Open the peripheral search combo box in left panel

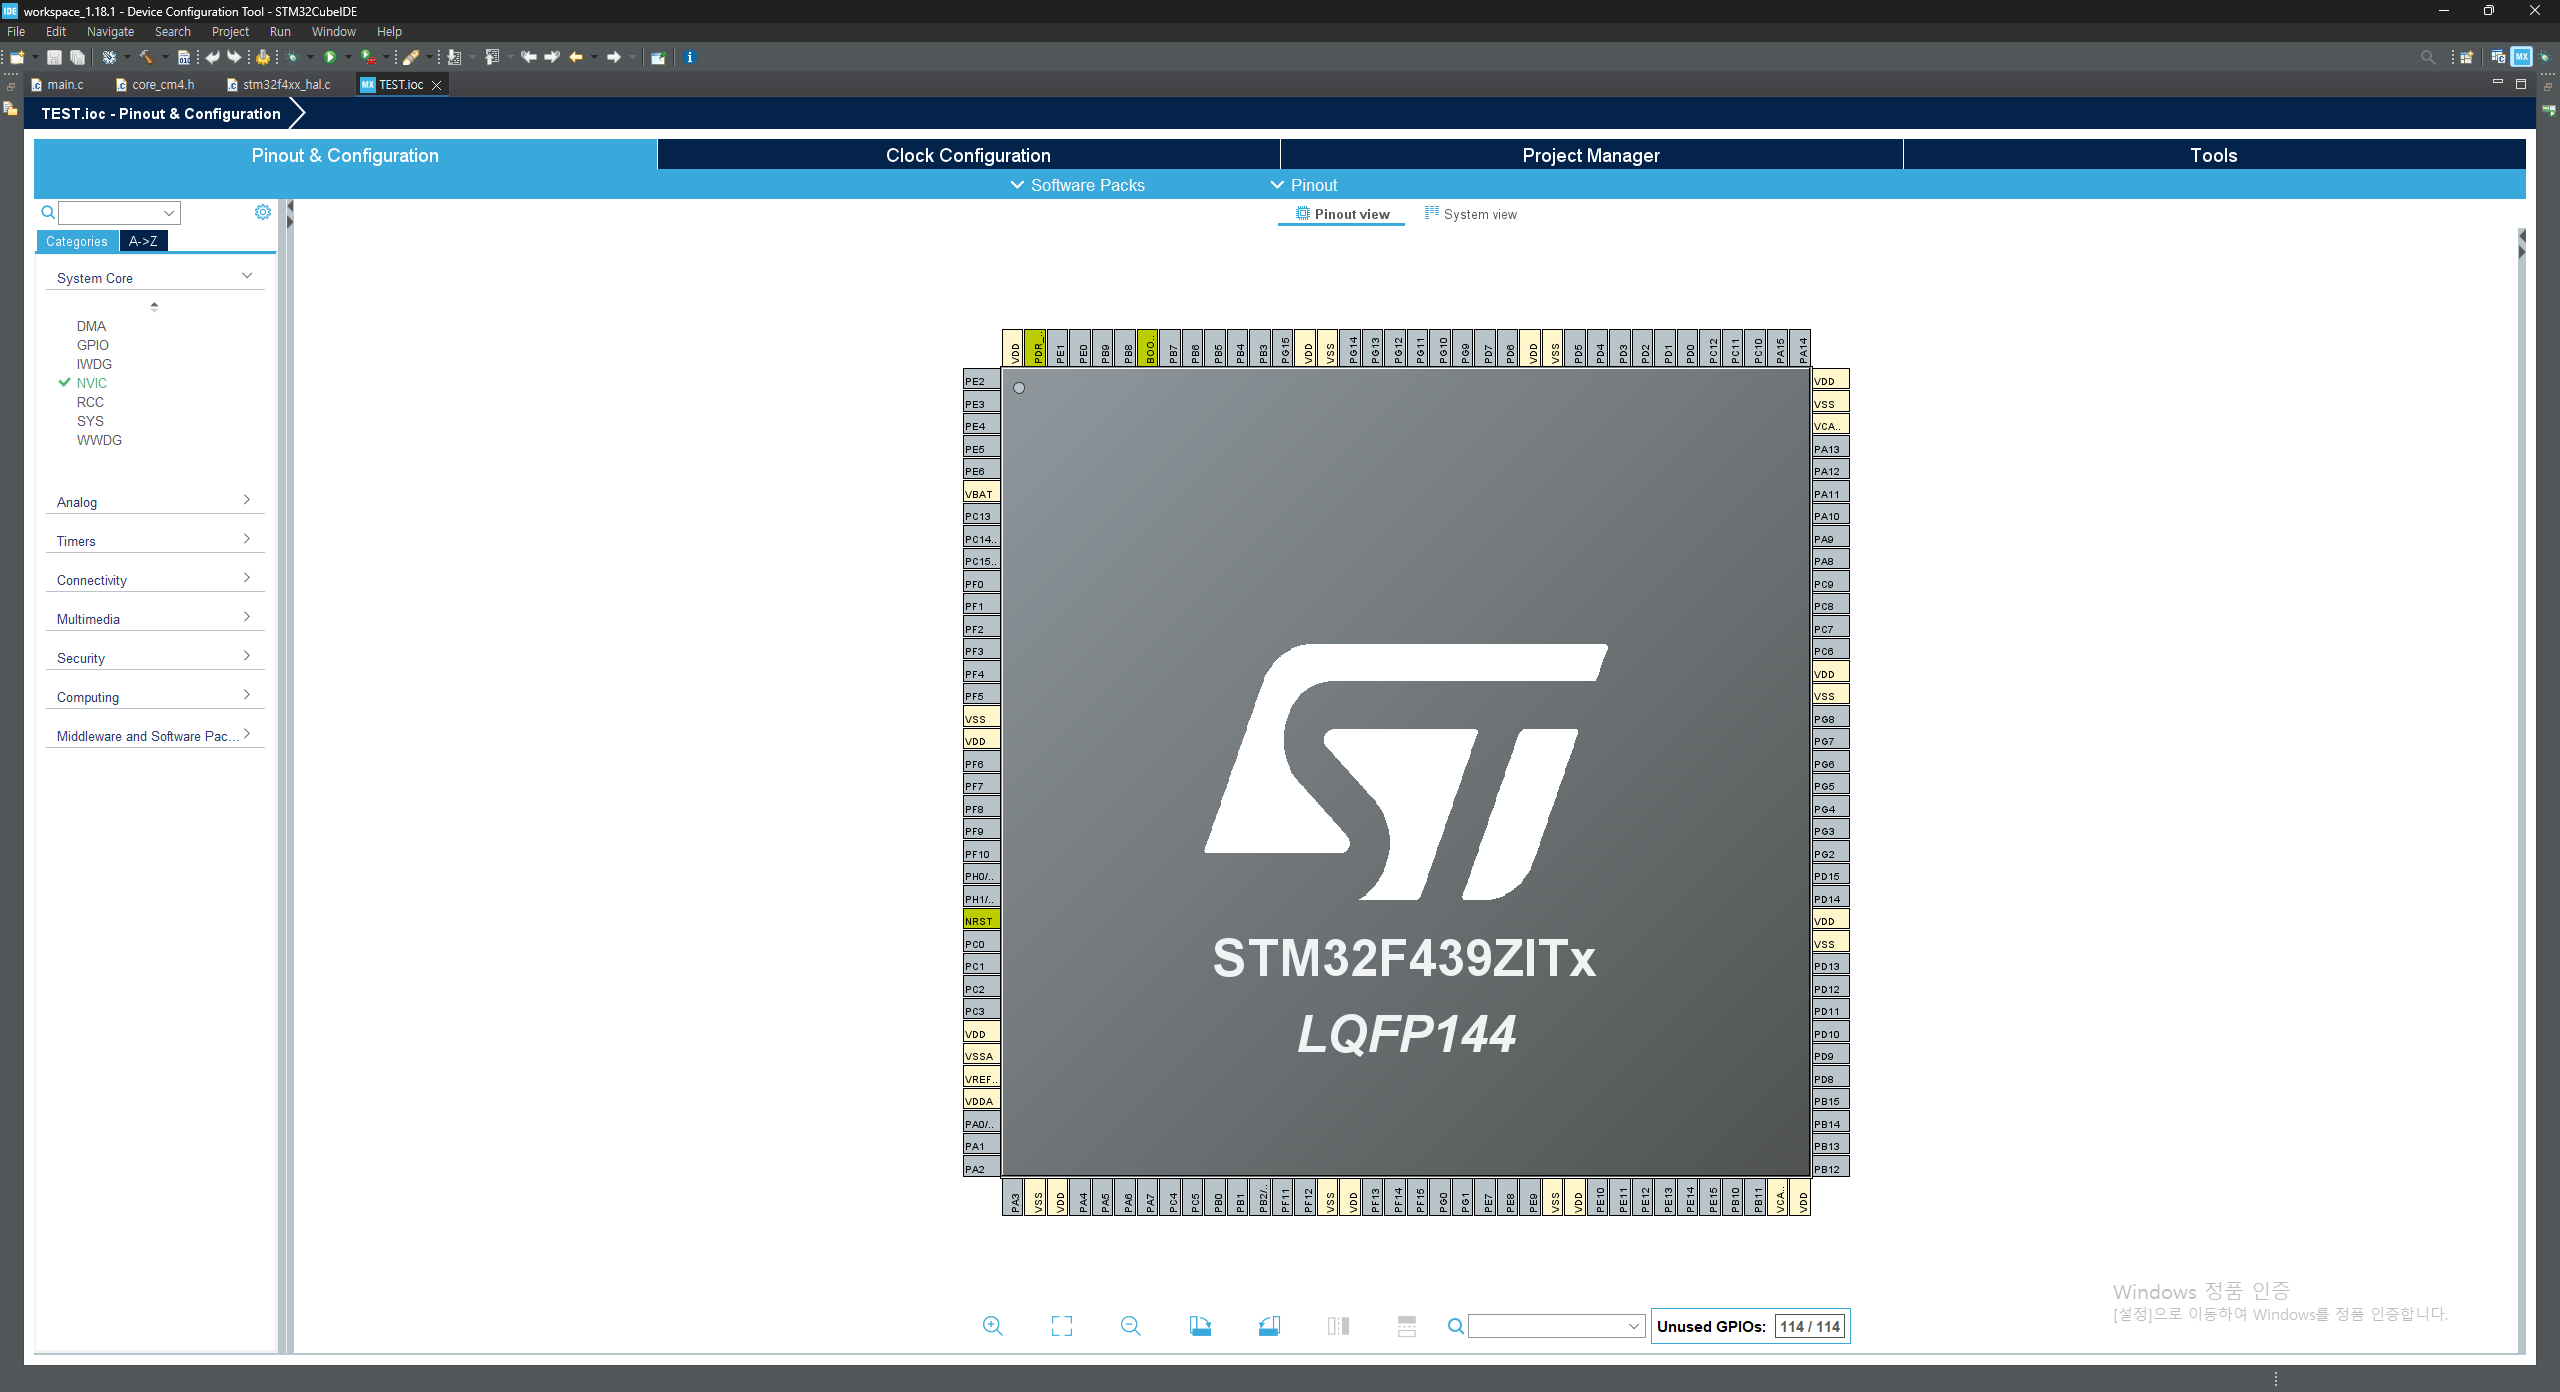pos(119,213)
